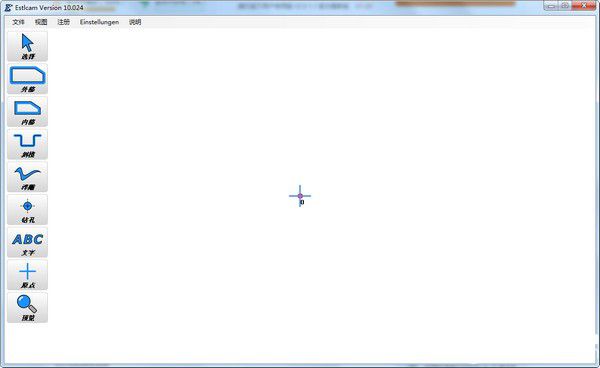
Task: Open the magnifier preview tool (预览)
Action: click(27, 308)
